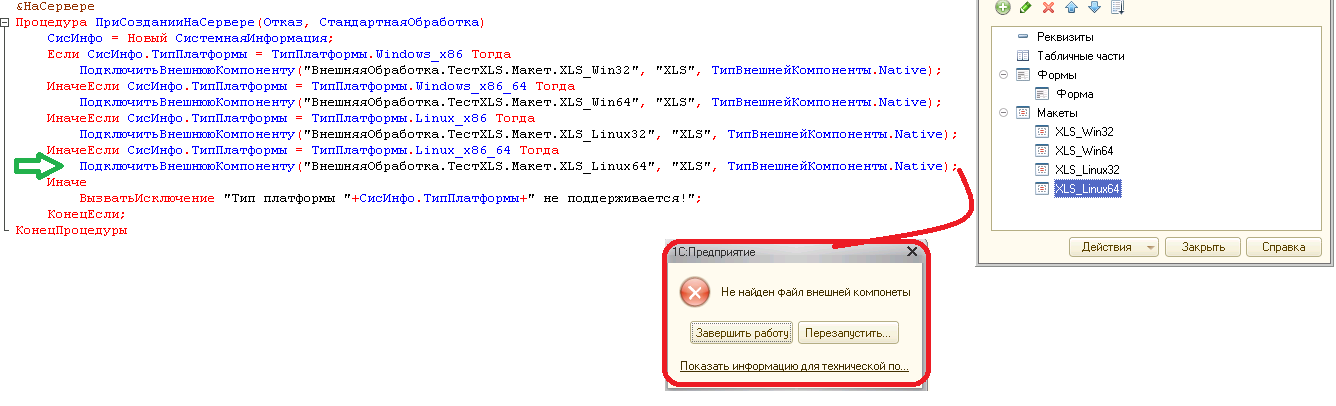
Task: Click the Табличные части table icon
Action: point(1023,56)
